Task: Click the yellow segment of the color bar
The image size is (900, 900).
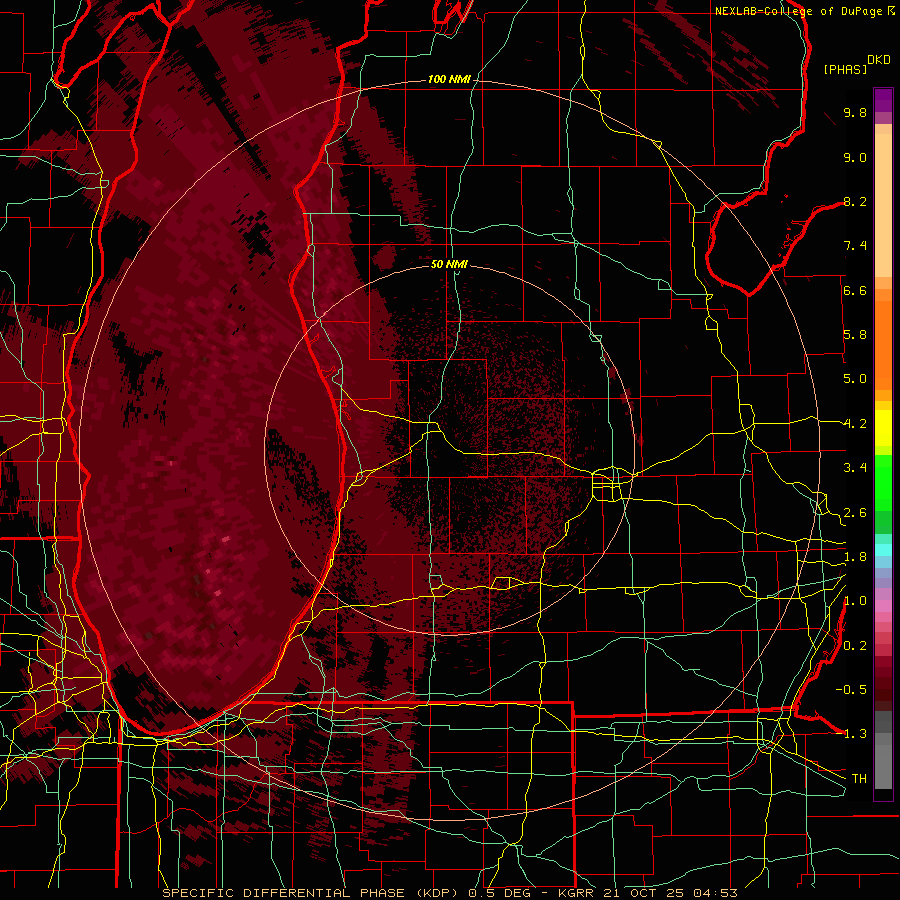Action: coord(883,428)
